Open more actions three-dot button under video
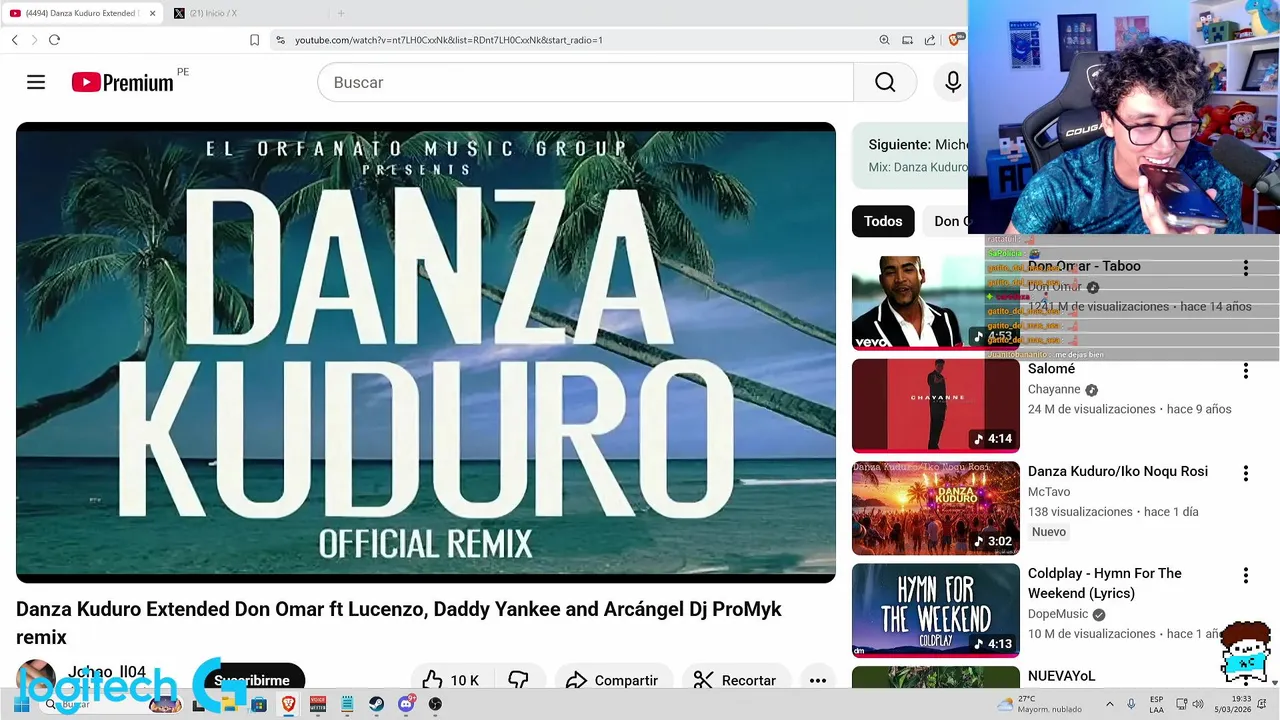Viewport: 1280px width, 720px height. click(x=818, y=680)
